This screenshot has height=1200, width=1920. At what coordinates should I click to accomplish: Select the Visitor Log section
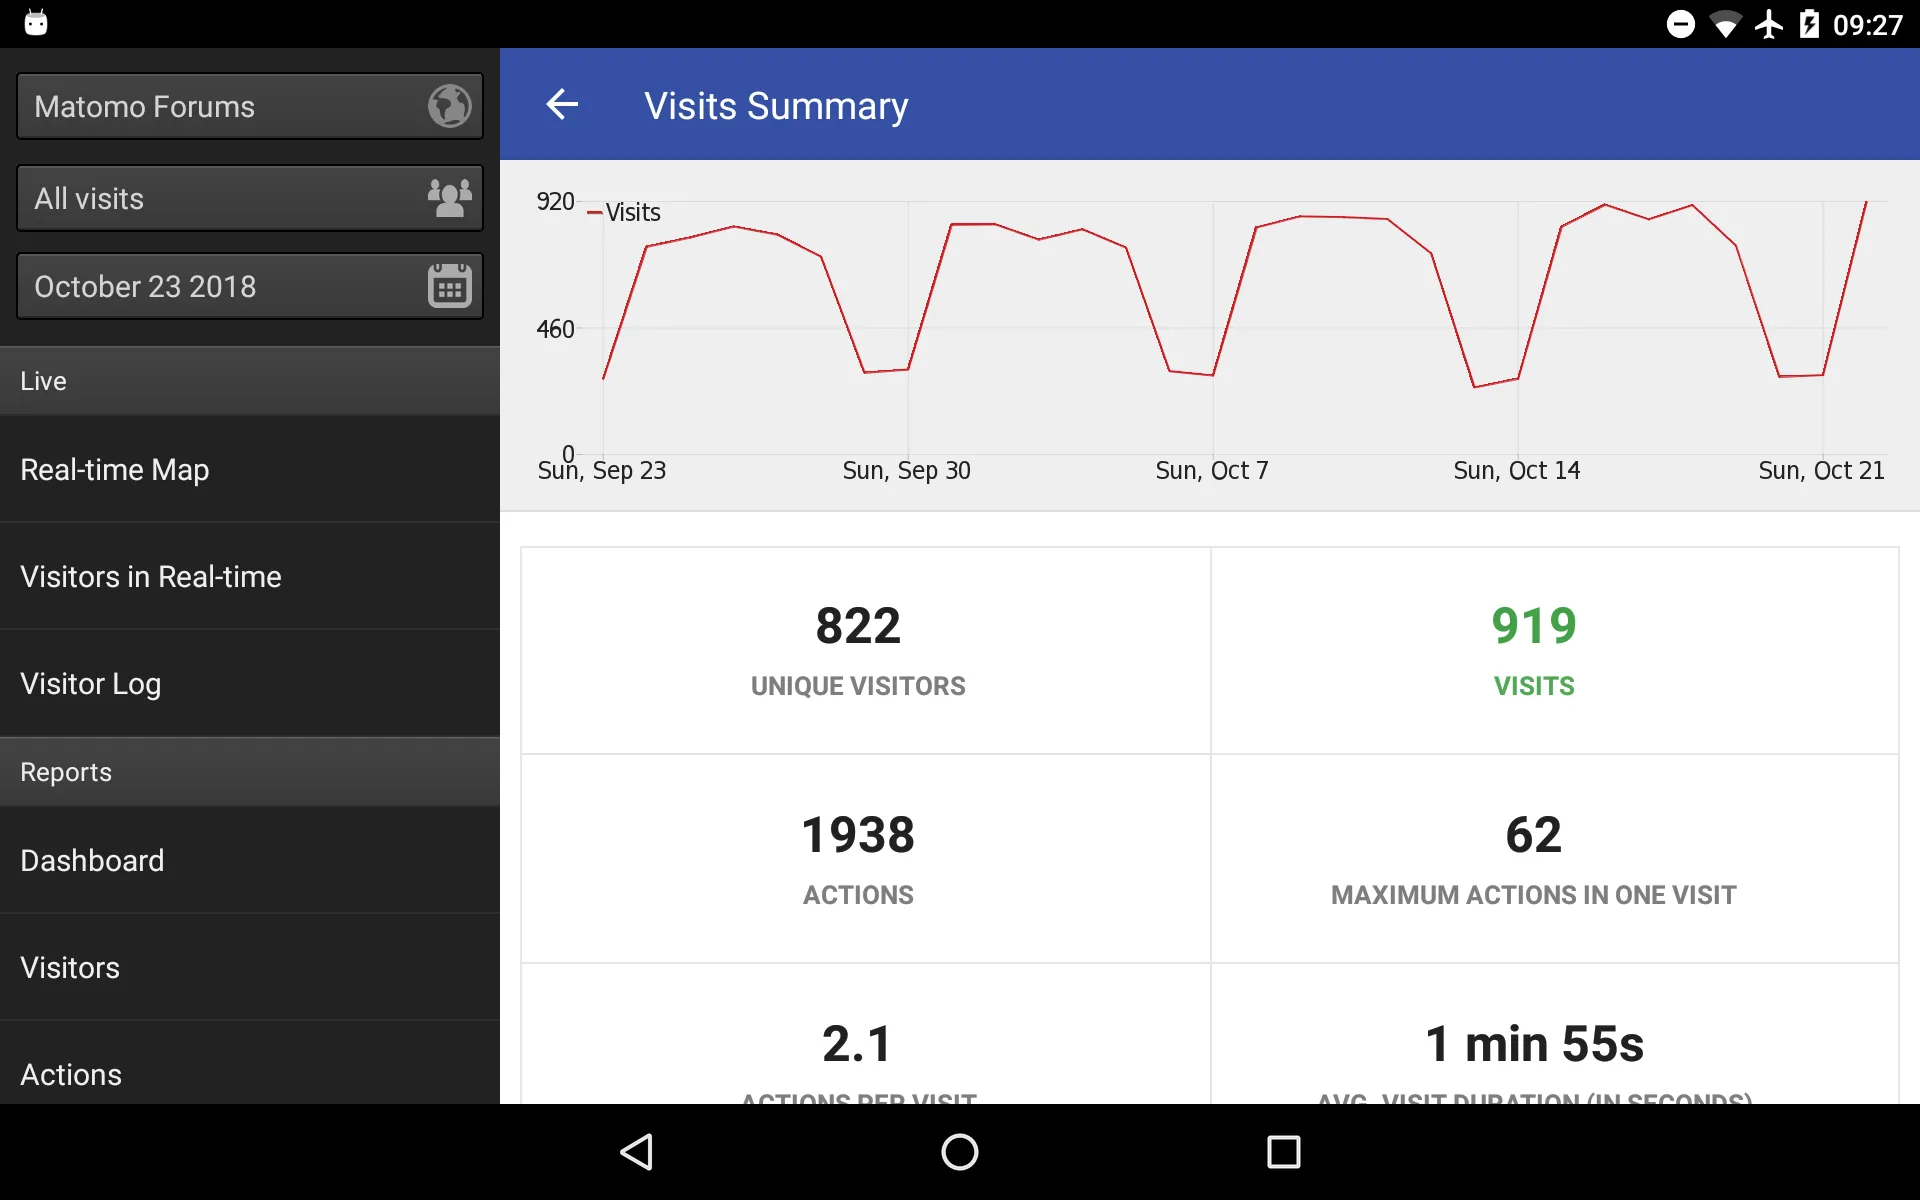point(91,683)
